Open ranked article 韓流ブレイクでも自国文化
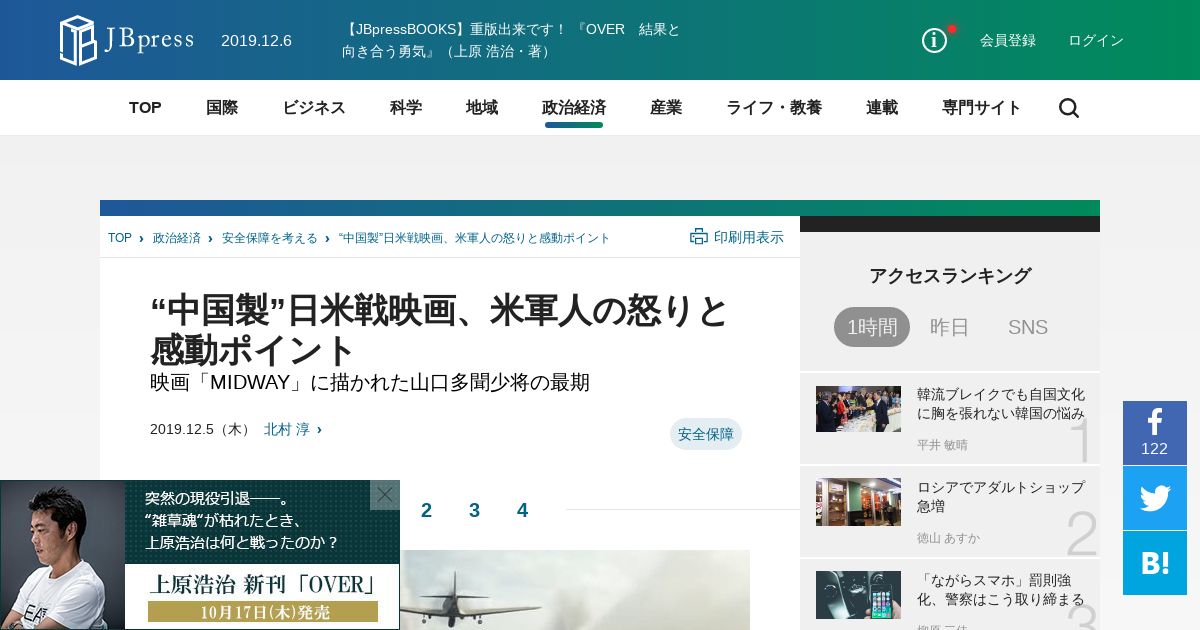This screenshot has height=630, width=1200. [x=1001, y=403]
